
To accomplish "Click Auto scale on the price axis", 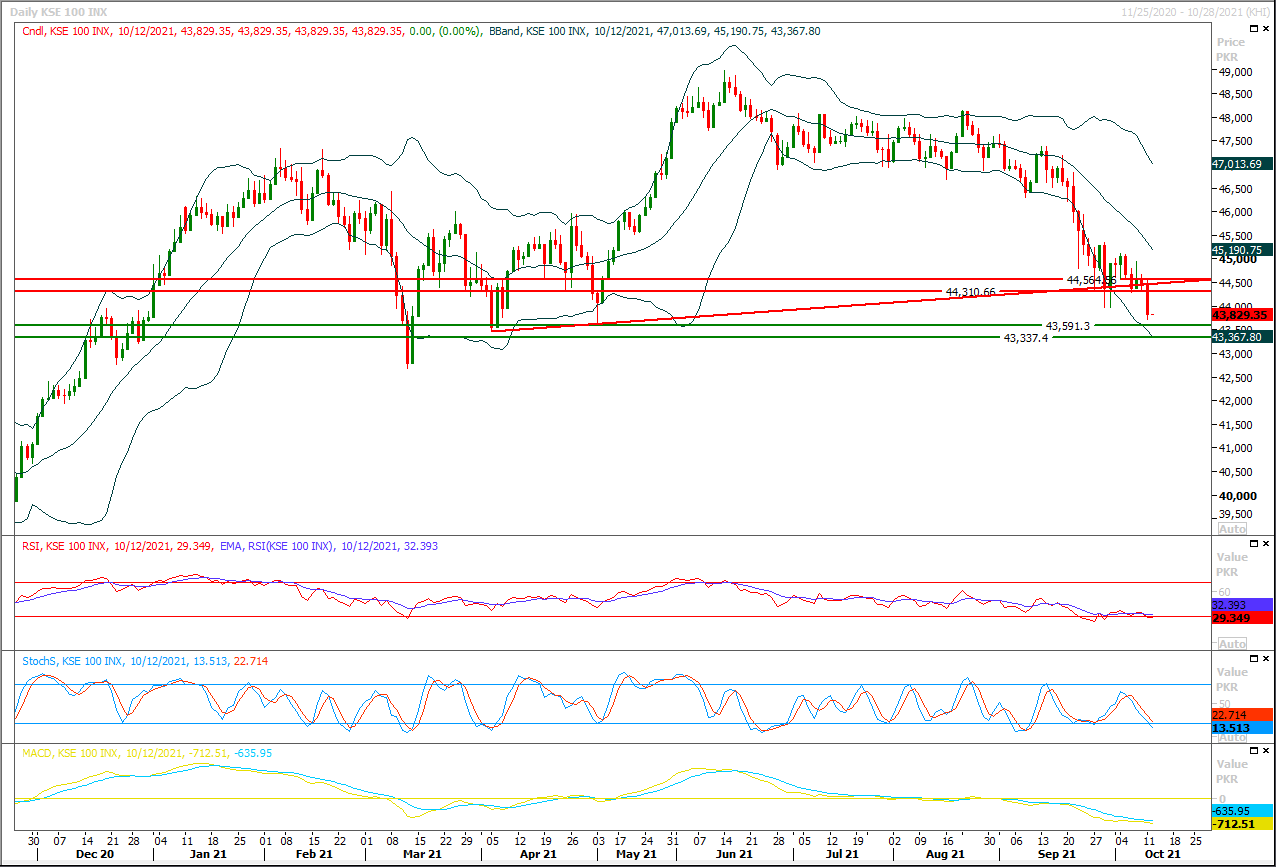I will pyautogui.click(x=1232, y=528).
